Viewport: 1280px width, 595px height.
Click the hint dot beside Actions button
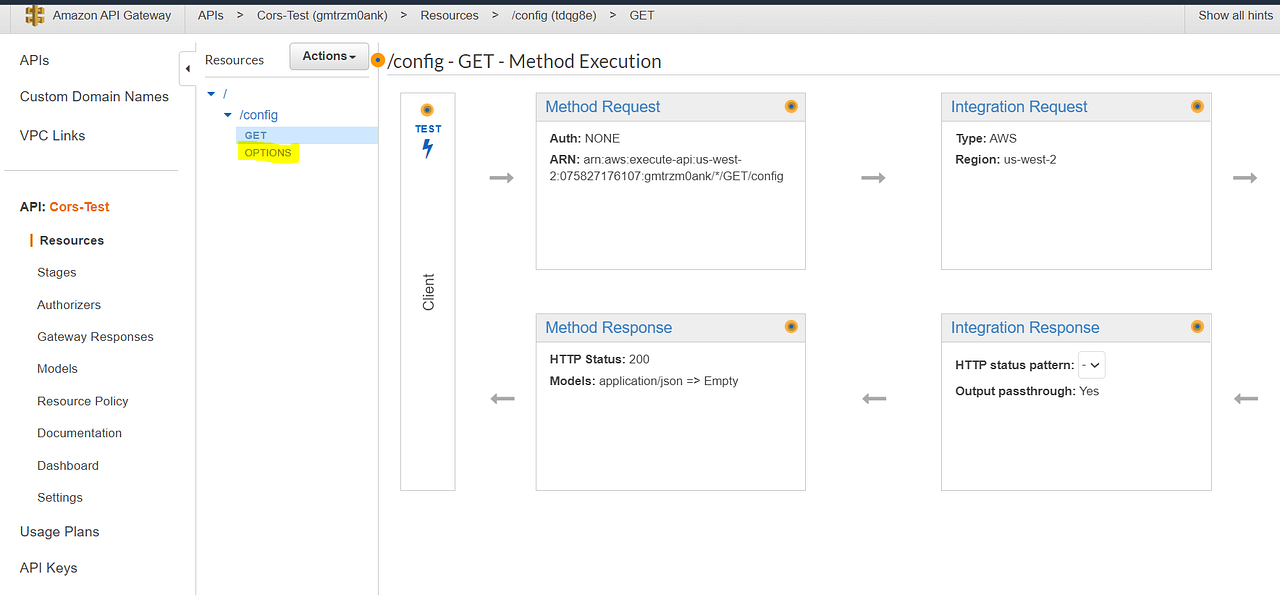pos(378,60)
